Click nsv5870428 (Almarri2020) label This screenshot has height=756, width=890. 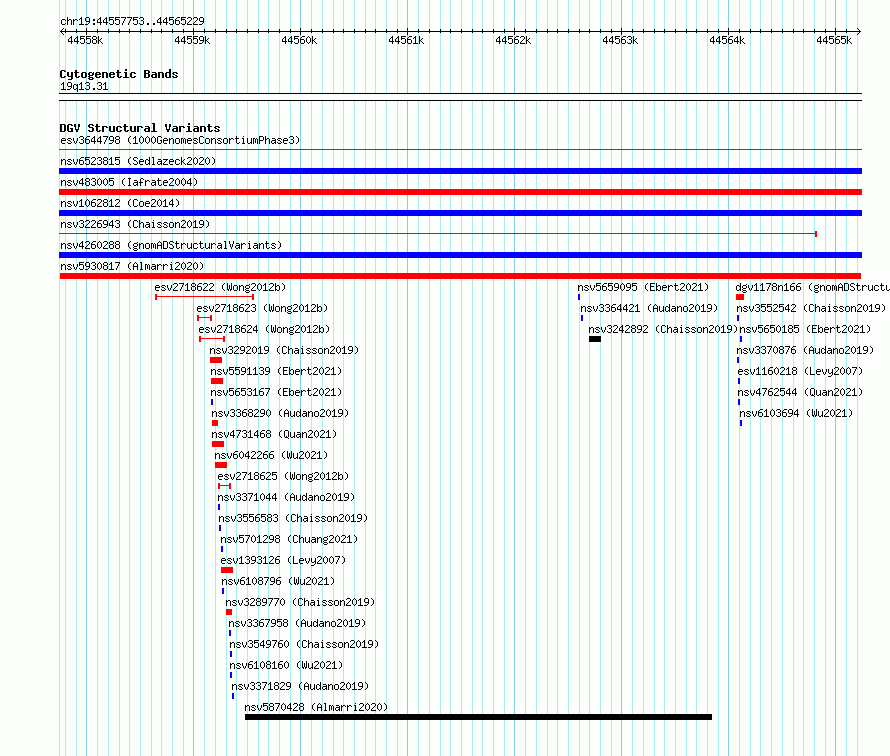click(x=316, y=707)
